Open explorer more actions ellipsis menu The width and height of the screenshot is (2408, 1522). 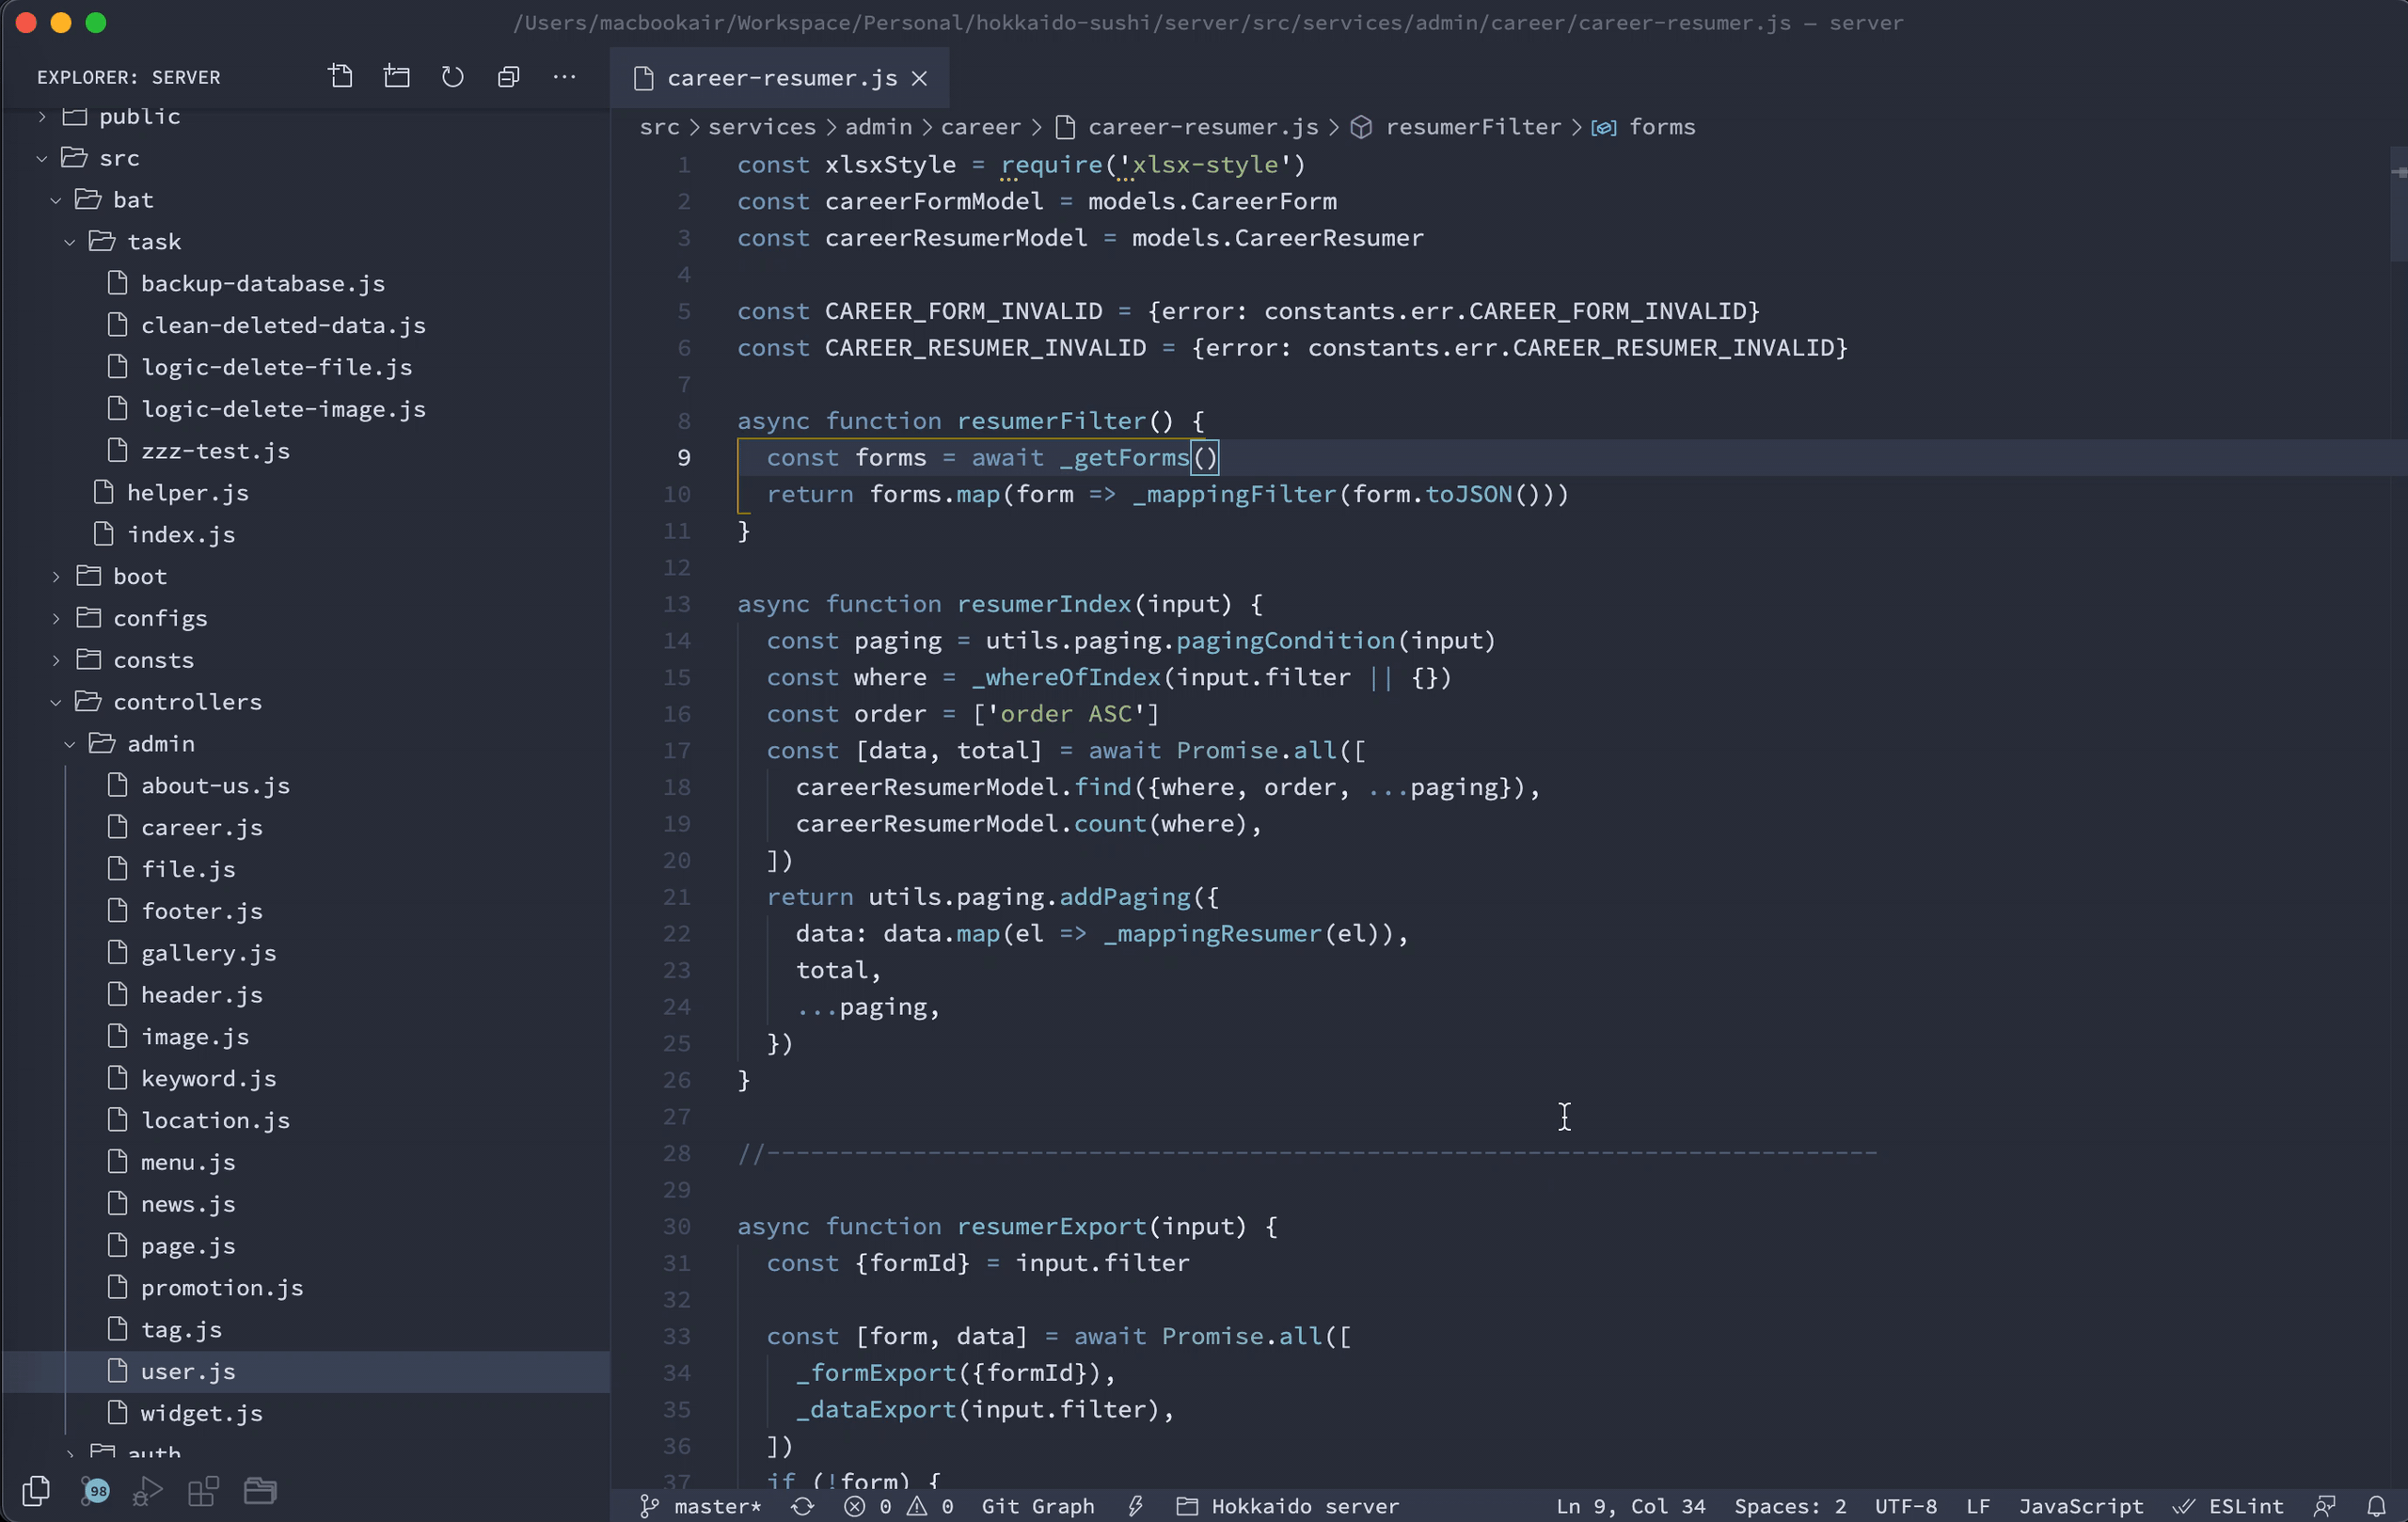pos(565,77)
